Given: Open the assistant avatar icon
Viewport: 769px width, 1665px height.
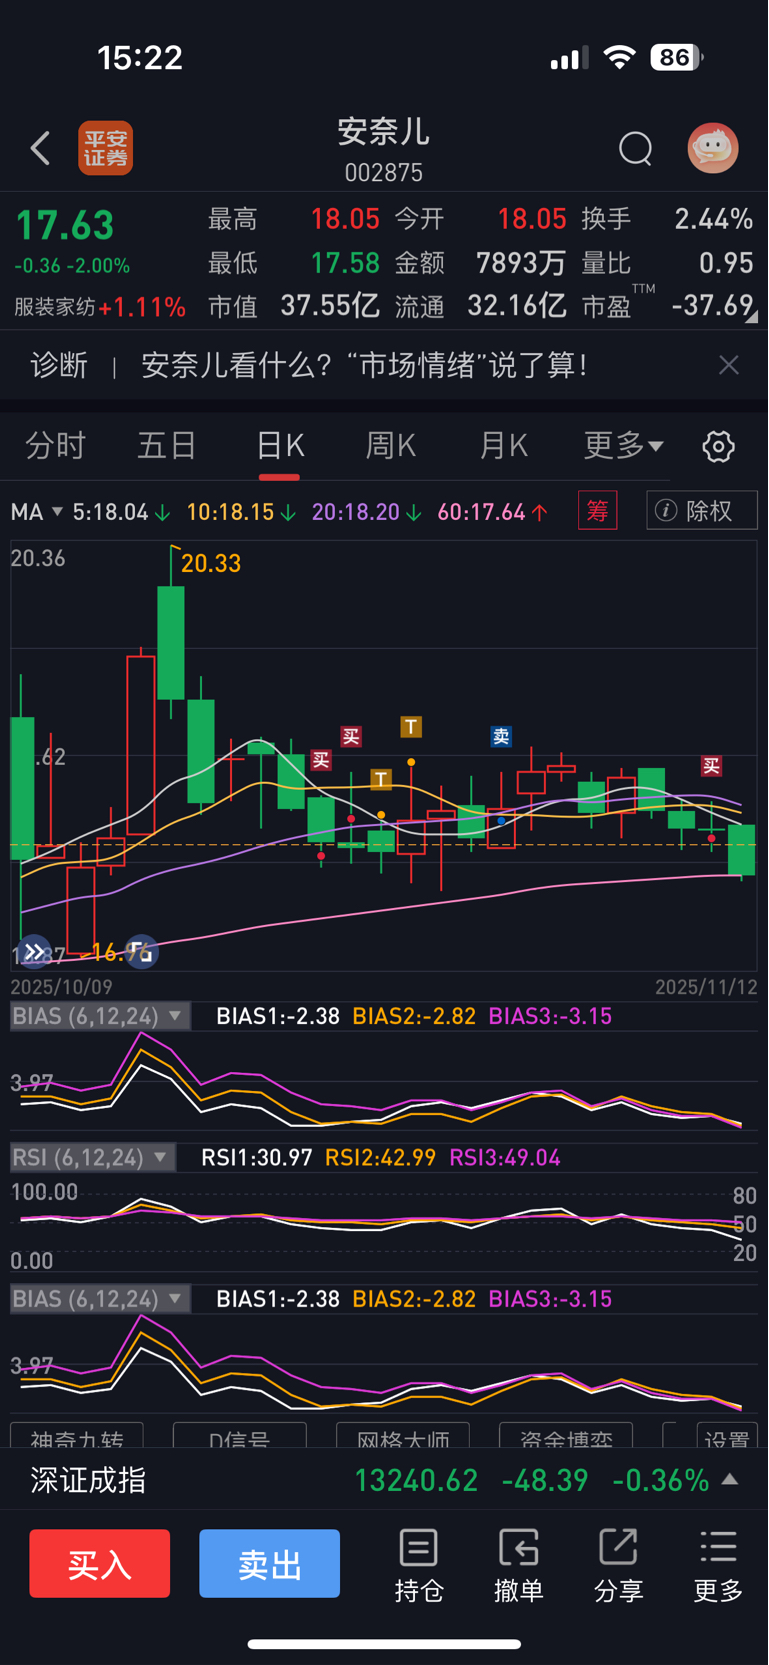Looking at the screenshot, I should coord(713,148).
